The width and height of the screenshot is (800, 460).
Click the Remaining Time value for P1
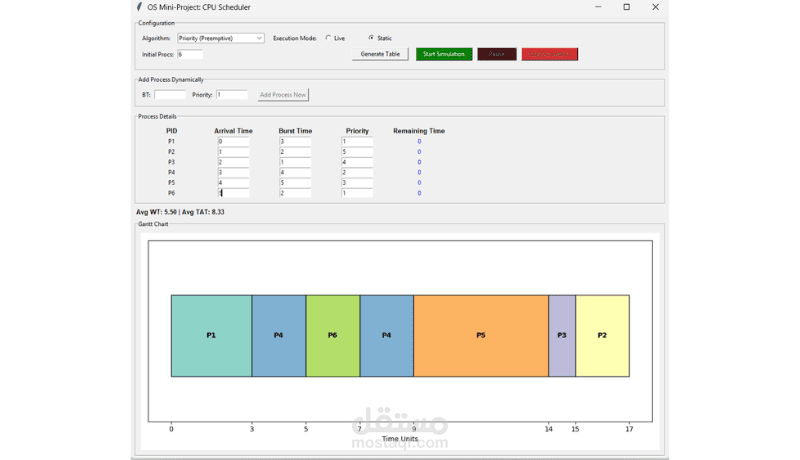[419, 141]
